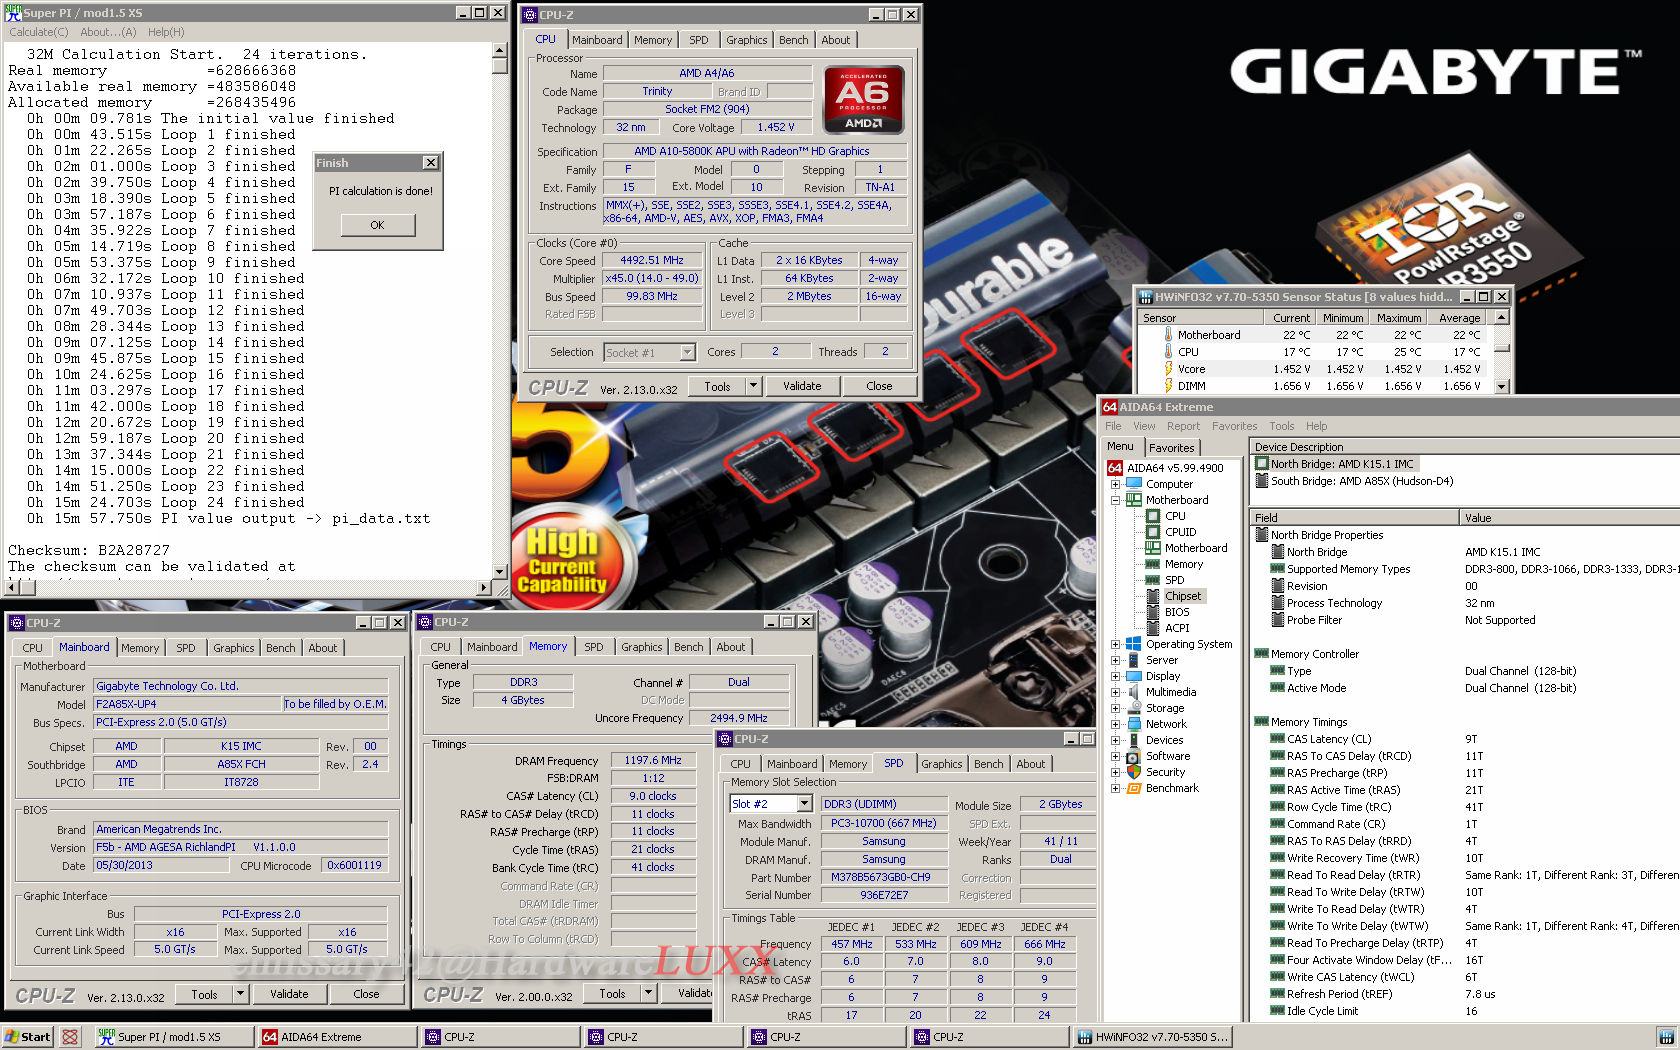Open the Report menu in AIDA64
This screenshot has width=1680, height=1050.
pos(1183,426)
